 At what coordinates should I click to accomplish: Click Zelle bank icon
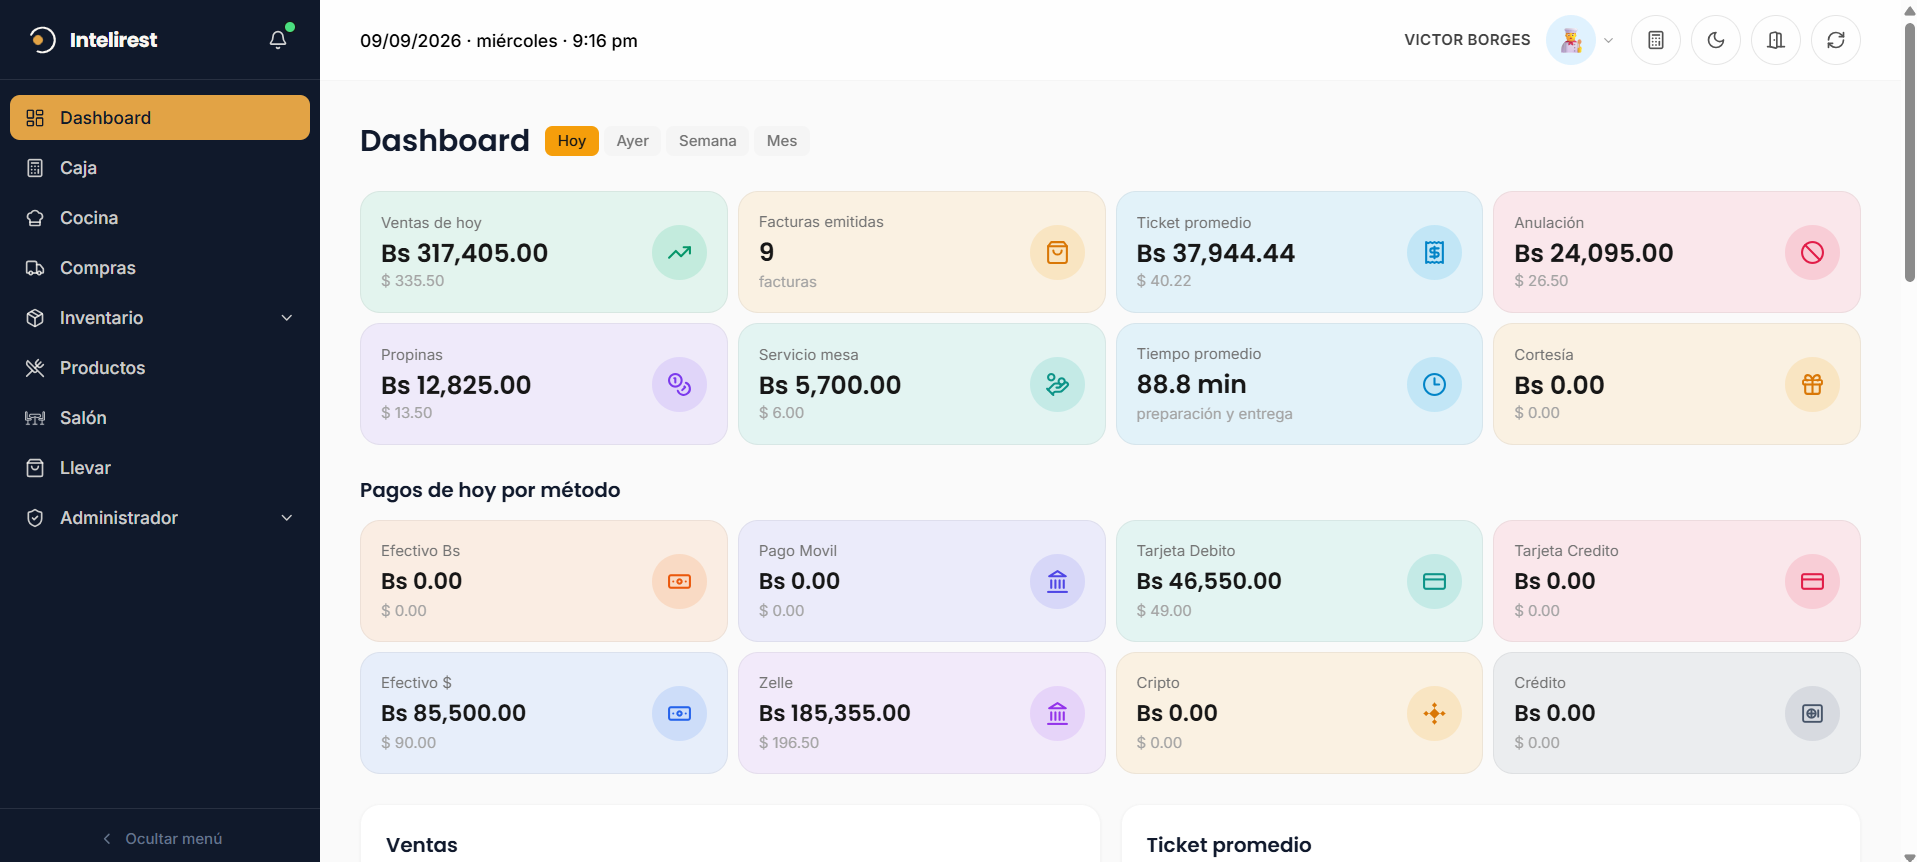[1058, 714]
